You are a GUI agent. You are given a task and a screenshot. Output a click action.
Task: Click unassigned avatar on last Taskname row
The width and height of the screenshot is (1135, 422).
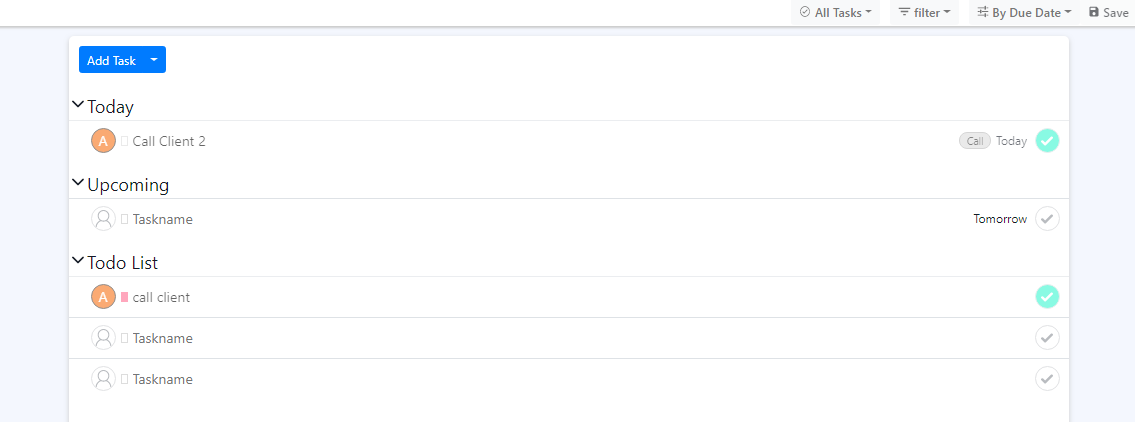pyautogui.click(x=103, y=379)
